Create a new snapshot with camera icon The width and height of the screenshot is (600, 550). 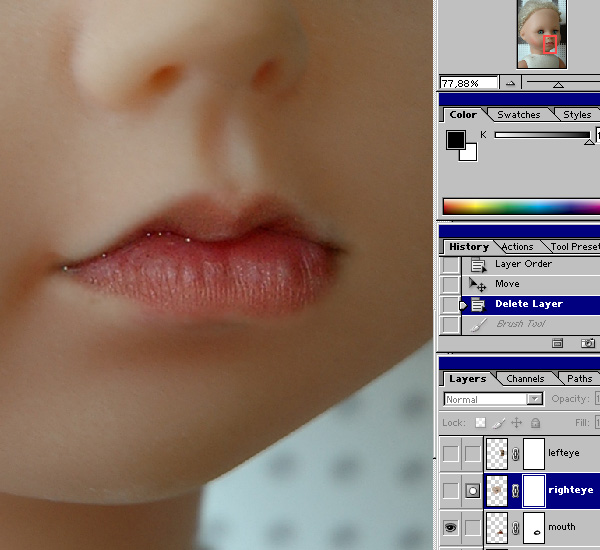[x=588, y=343]
